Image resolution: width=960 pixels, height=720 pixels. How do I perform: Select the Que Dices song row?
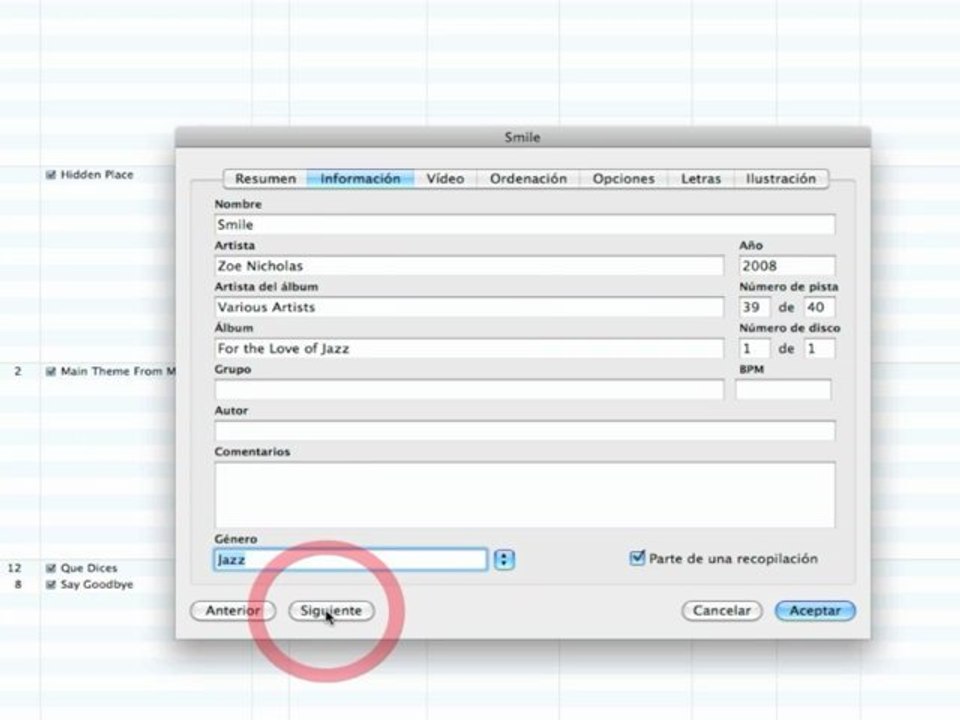[x=89, y=568]
